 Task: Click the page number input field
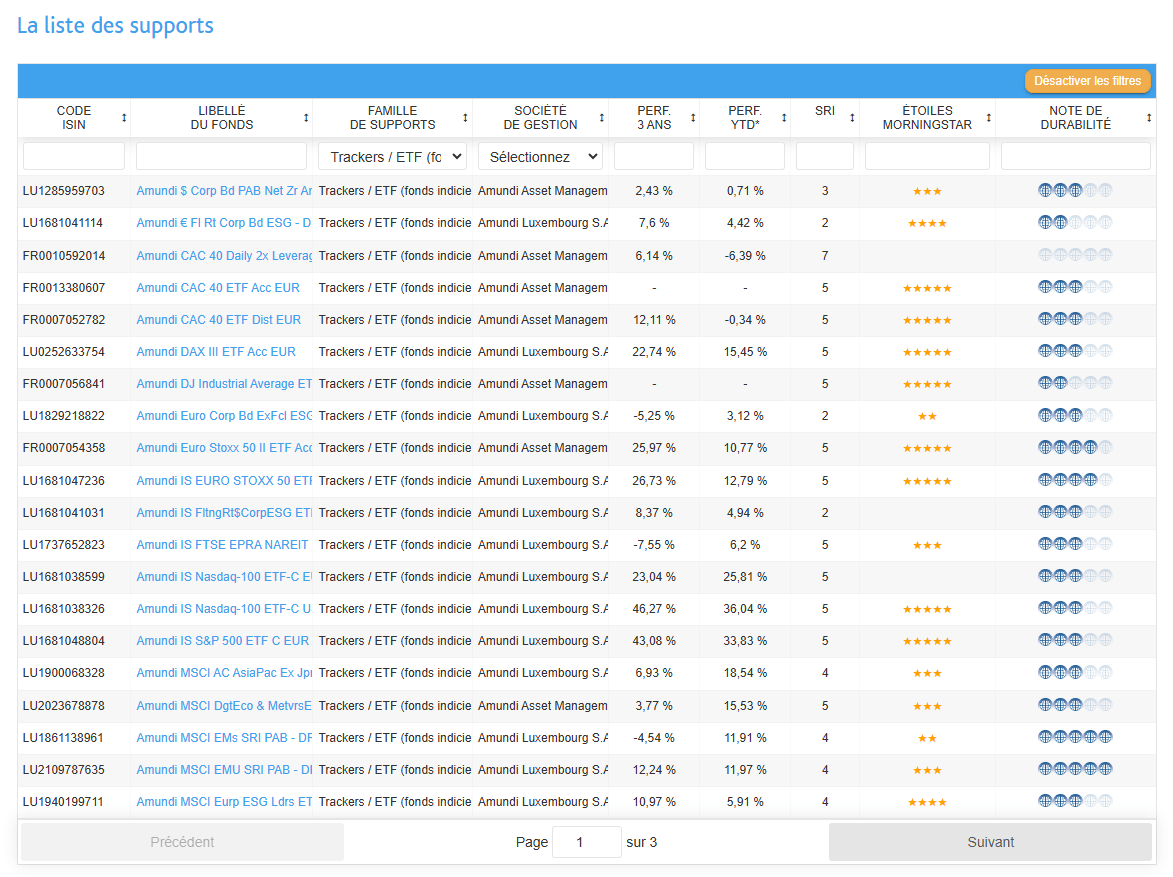(x=586, y=842)
